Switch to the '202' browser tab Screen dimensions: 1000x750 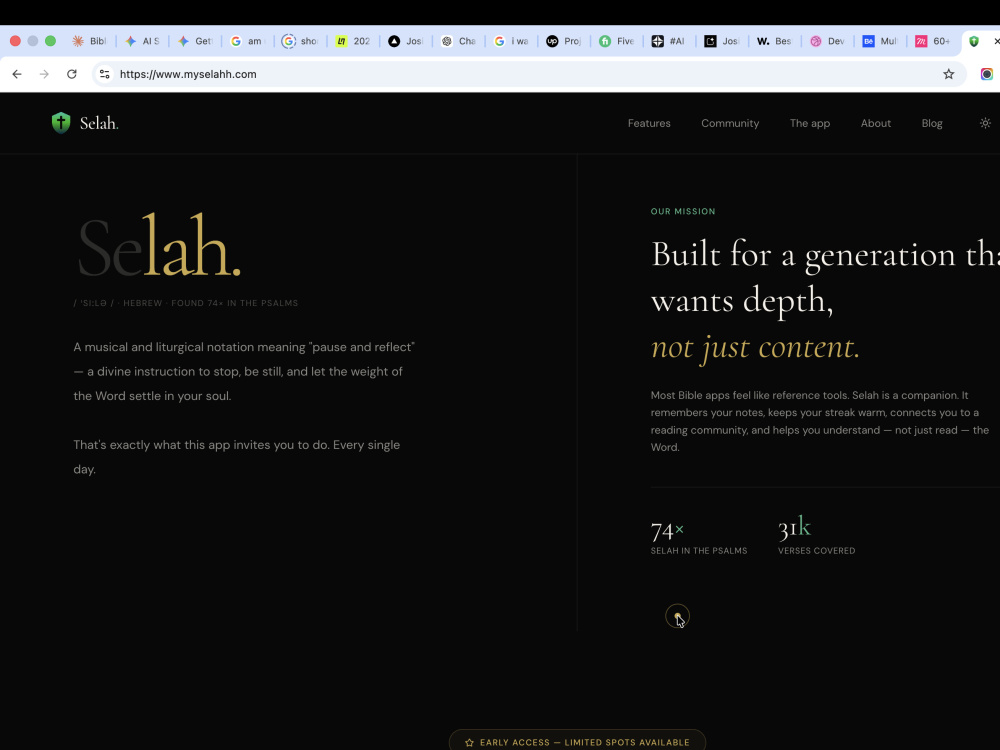(353, 41)
